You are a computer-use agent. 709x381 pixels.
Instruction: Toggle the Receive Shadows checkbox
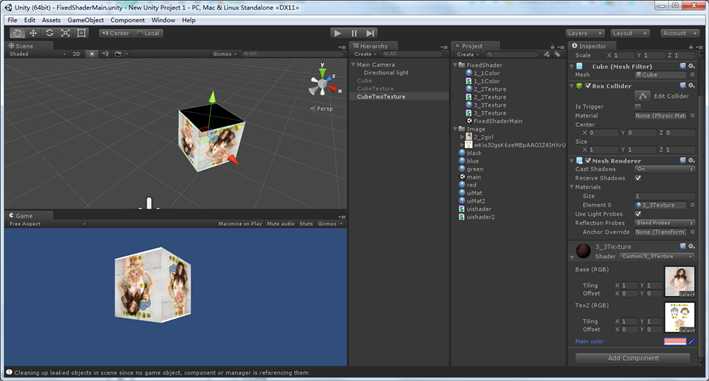tap(638, 178)
